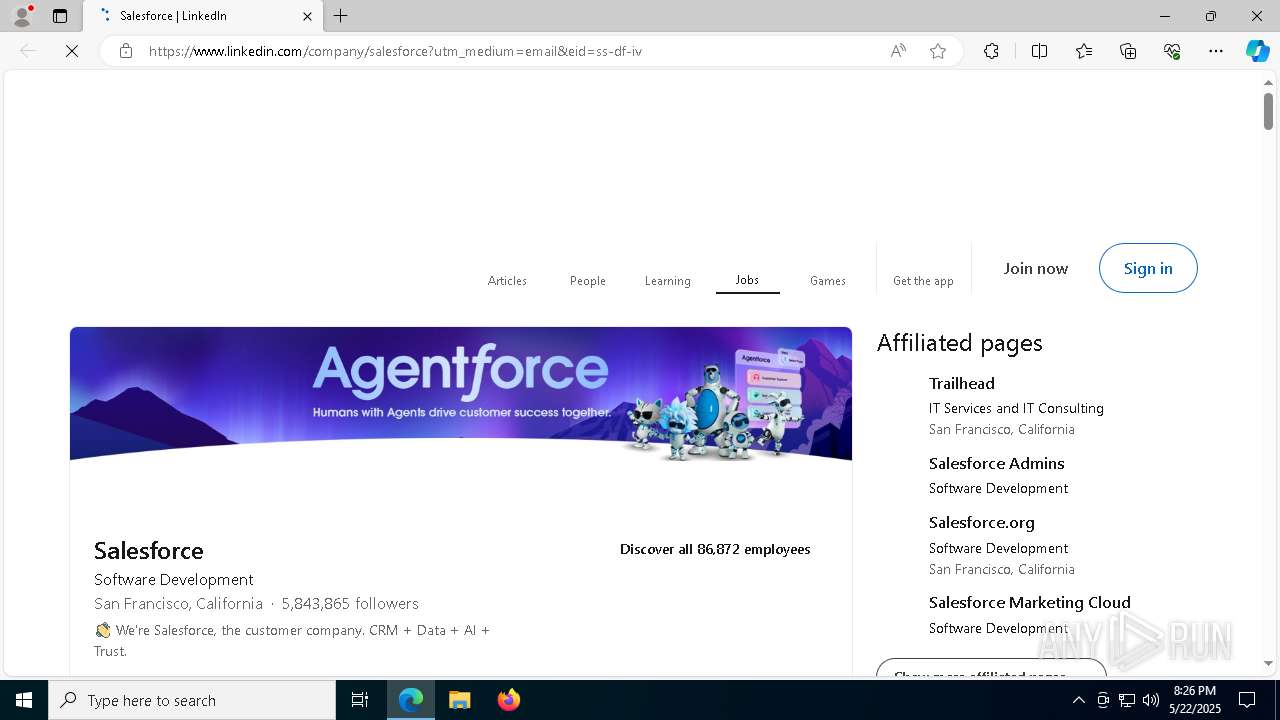The height and width of the screenshot is (720, 1280).
Task: Click the Sign in button
Action: tap(1148, 268)
